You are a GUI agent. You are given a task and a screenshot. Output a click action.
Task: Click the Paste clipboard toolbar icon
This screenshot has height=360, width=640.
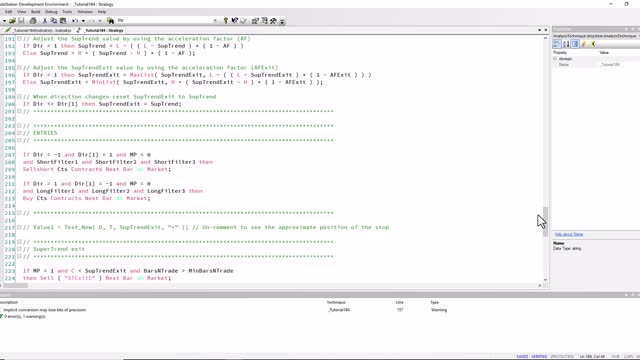point(63,20)
